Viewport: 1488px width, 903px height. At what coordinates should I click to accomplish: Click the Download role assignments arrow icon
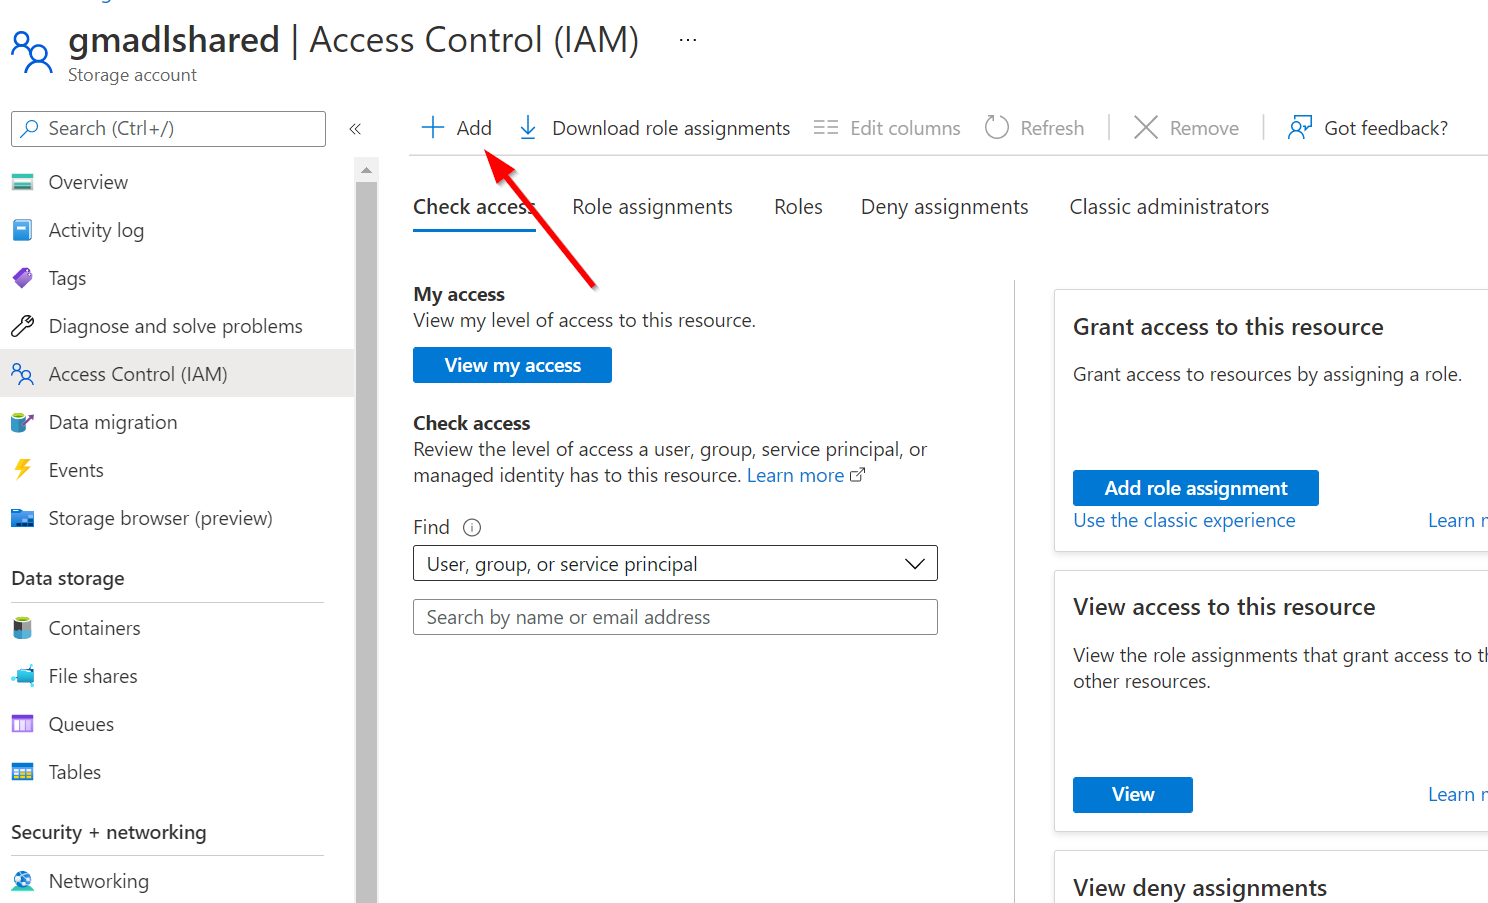pos(528,128)
